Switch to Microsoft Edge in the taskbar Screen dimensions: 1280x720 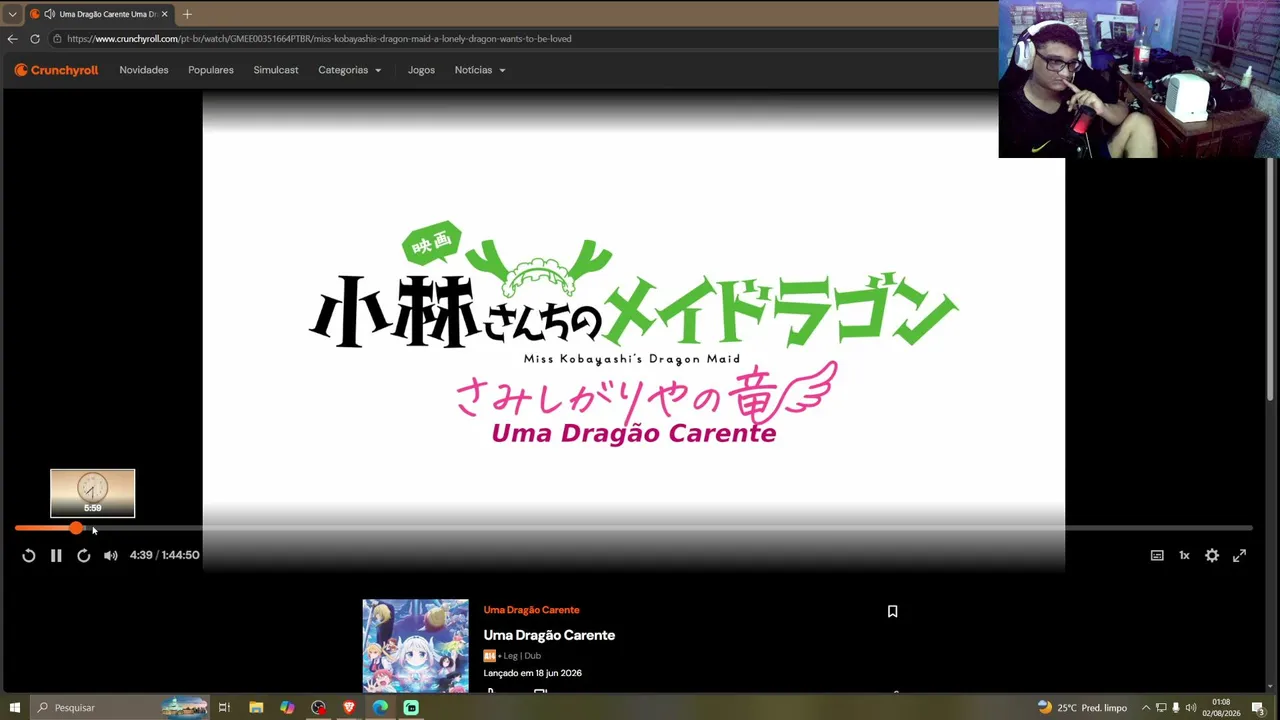(x=380, y=707)
